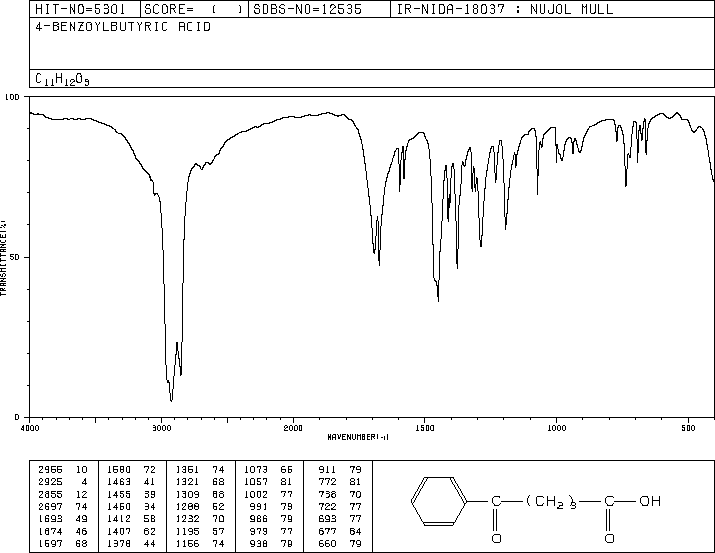Click the 1002 peak entry
This screenshot has width=715, height=553.
(255, 494)
